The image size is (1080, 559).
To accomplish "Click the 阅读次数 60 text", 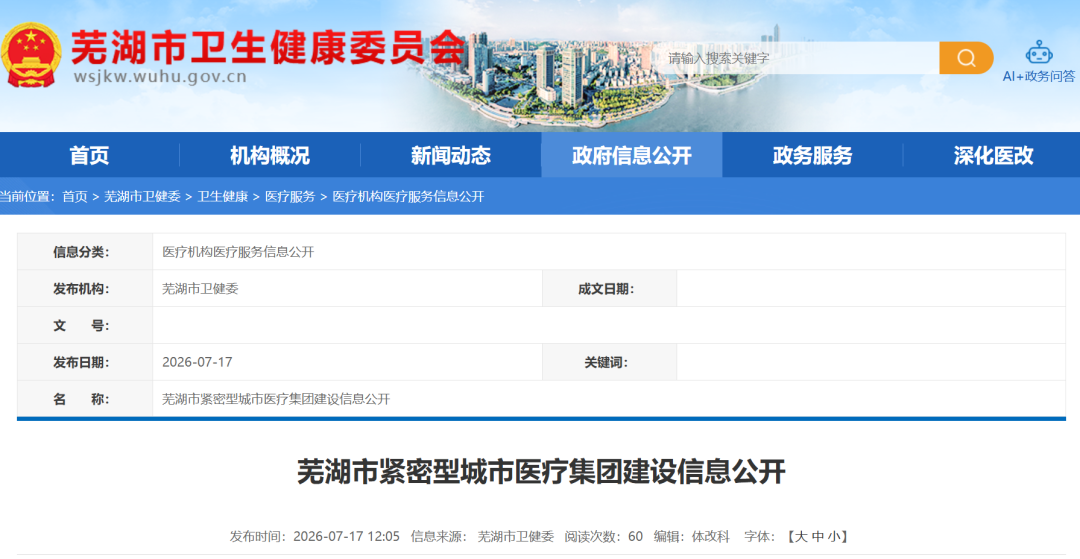I will click(x=603, y=536).
